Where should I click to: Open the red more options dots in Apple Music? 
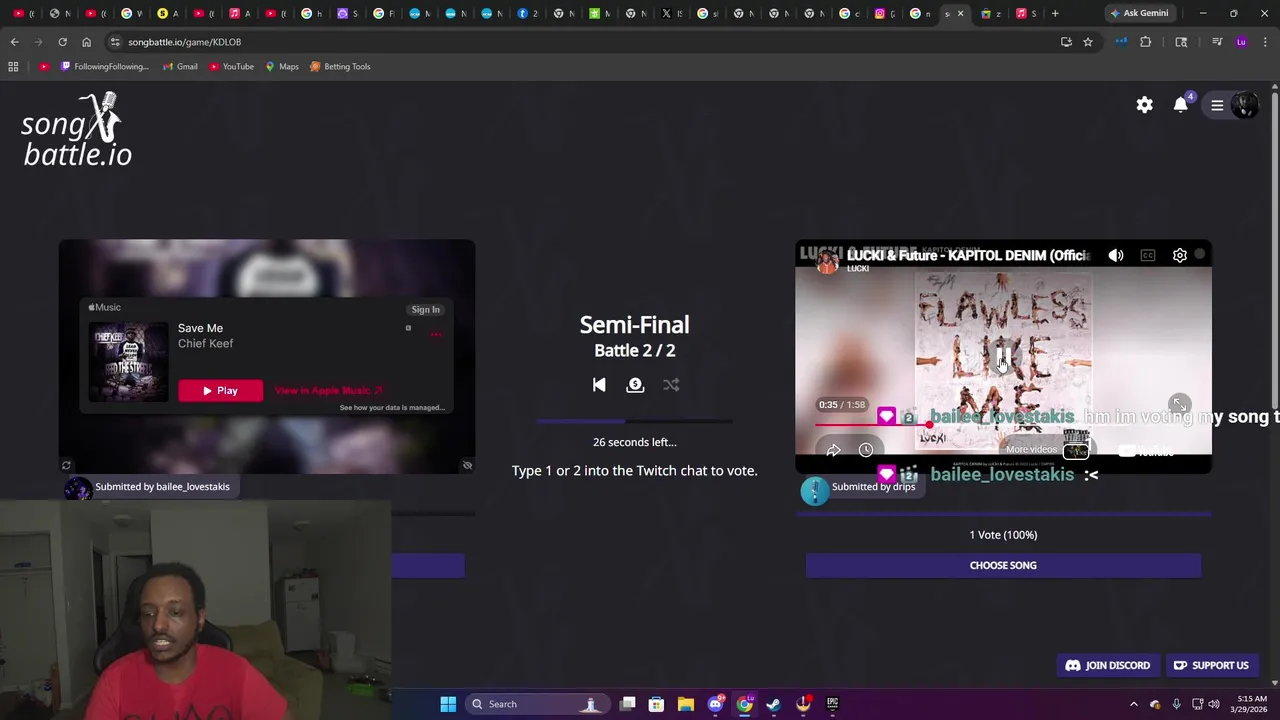click(436, 335)
